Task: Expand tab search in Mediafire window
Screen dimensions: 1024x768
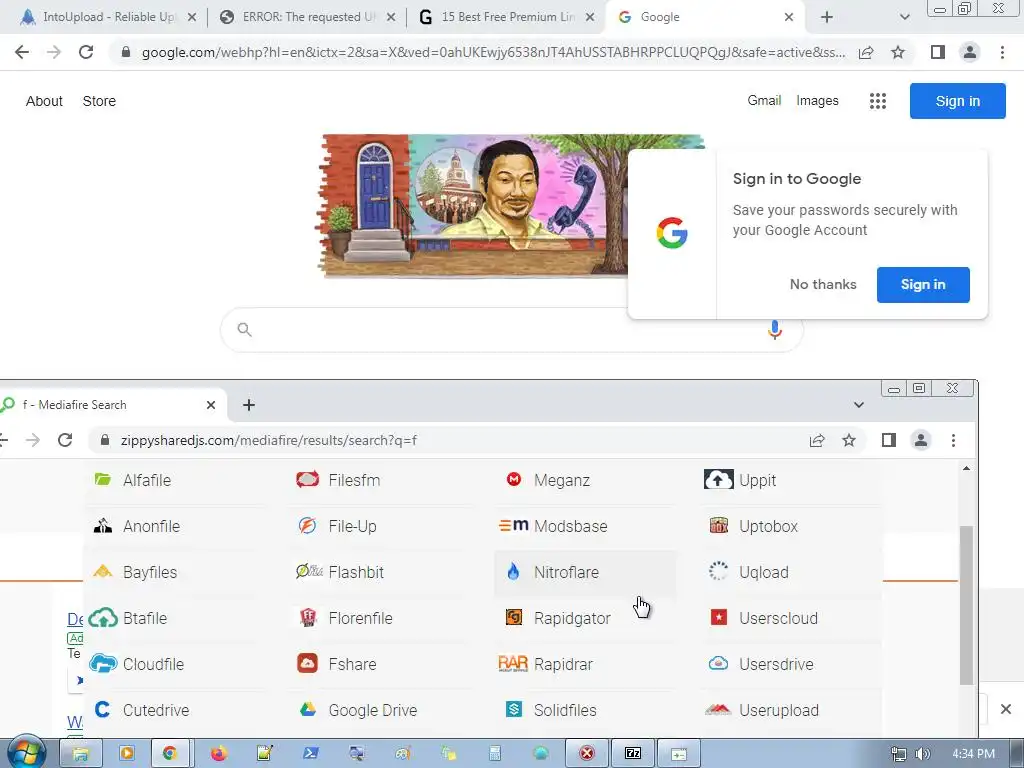Action: [859, 405]
